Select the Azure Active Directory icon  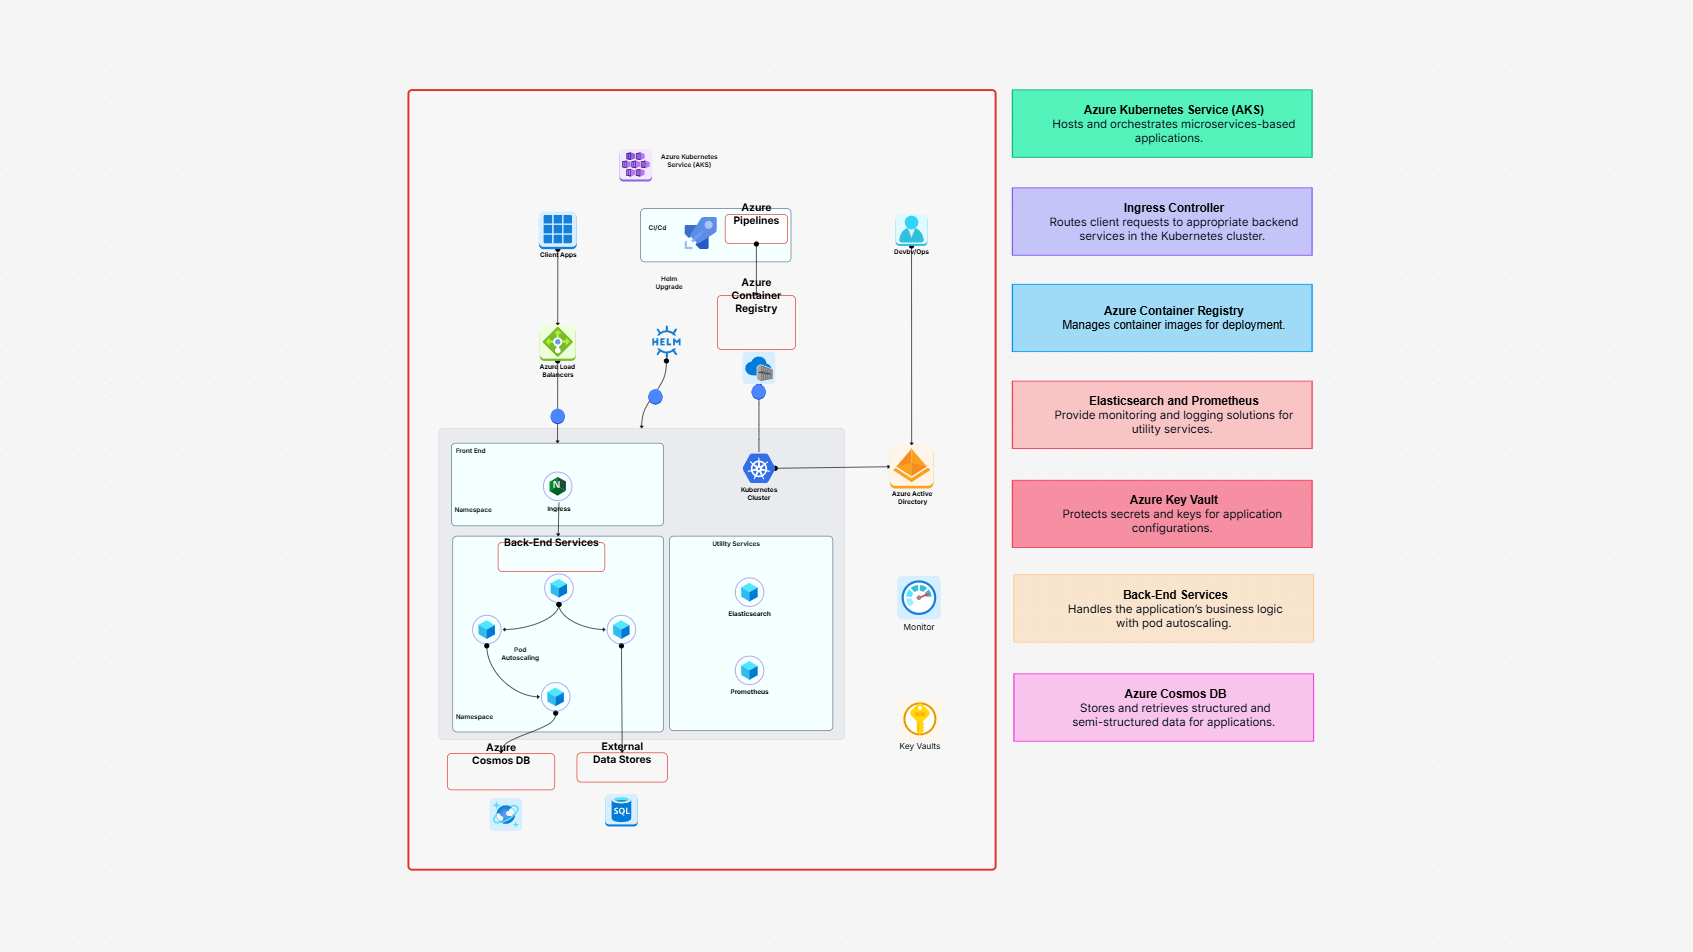pyautogui.click(x=911, y=468)
